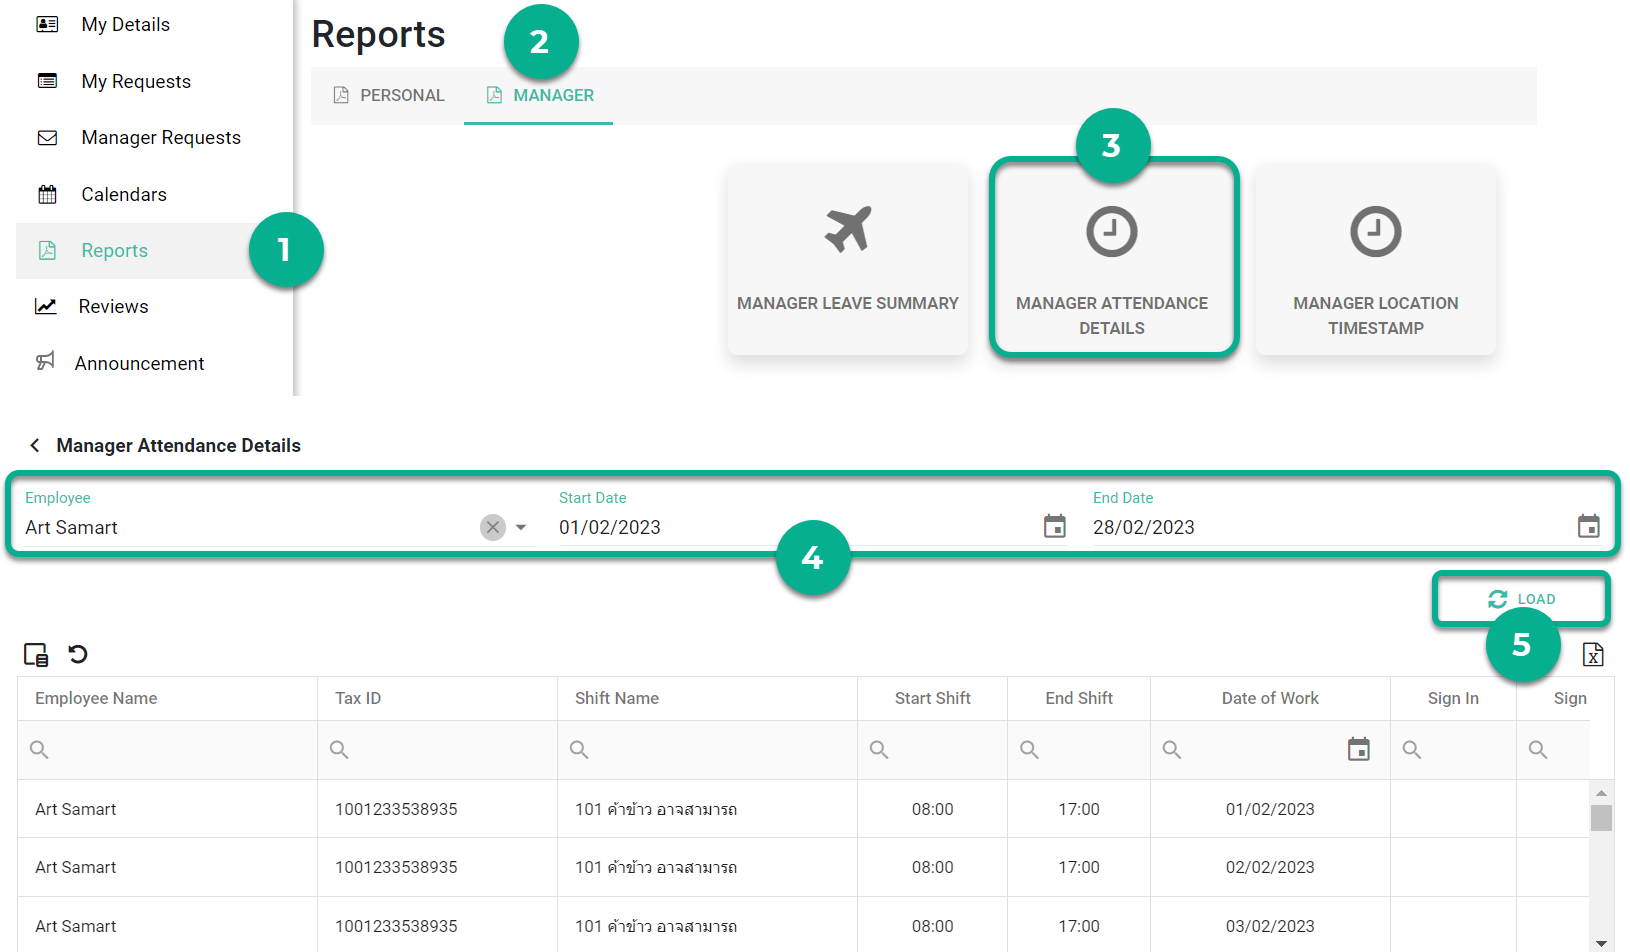This screenshot has width=1630, height=952.
Task: Switch to the PERSONAL tab
Action: coord(388,95)
